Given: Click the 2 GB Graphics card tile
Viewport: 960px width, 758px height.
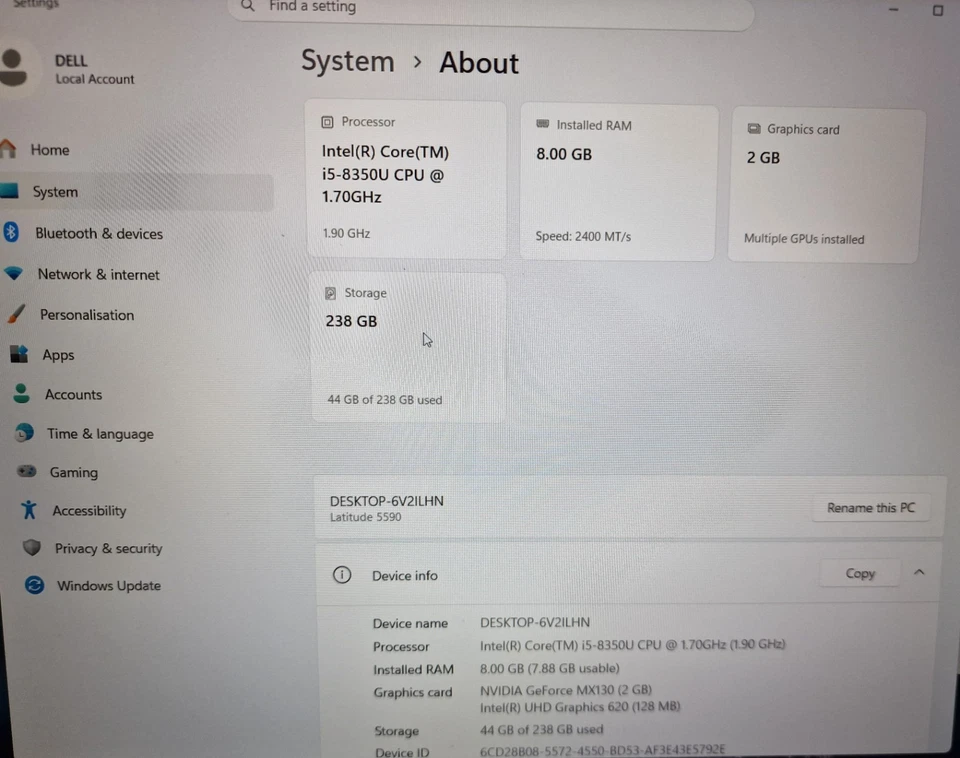Looking at the screenshot, I should pos(826,186).
